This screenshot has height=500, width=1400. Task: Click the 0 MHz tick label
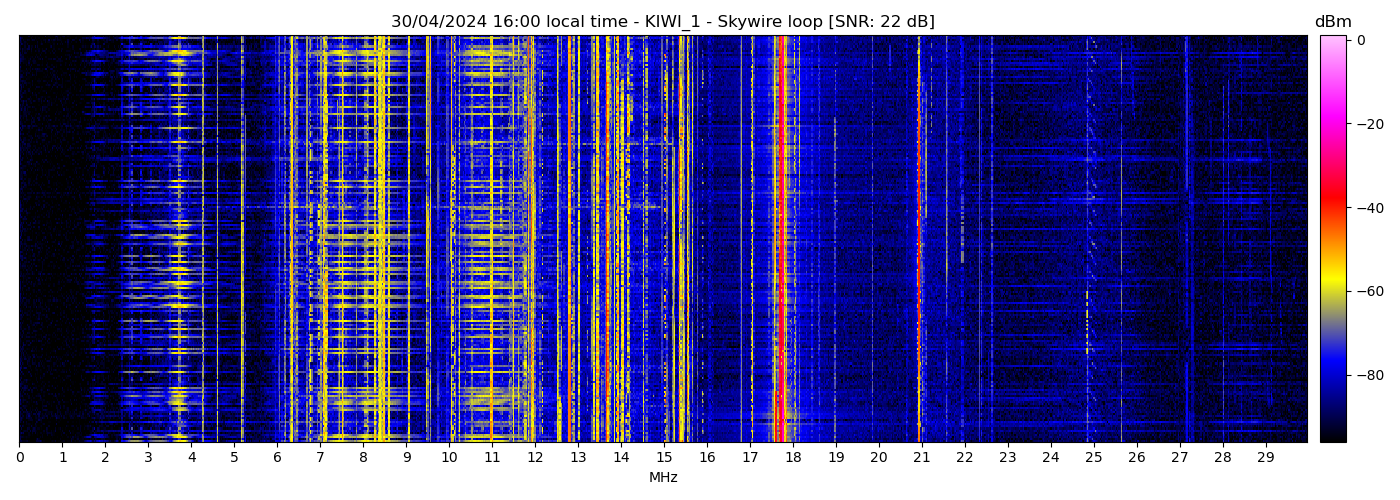19,457
